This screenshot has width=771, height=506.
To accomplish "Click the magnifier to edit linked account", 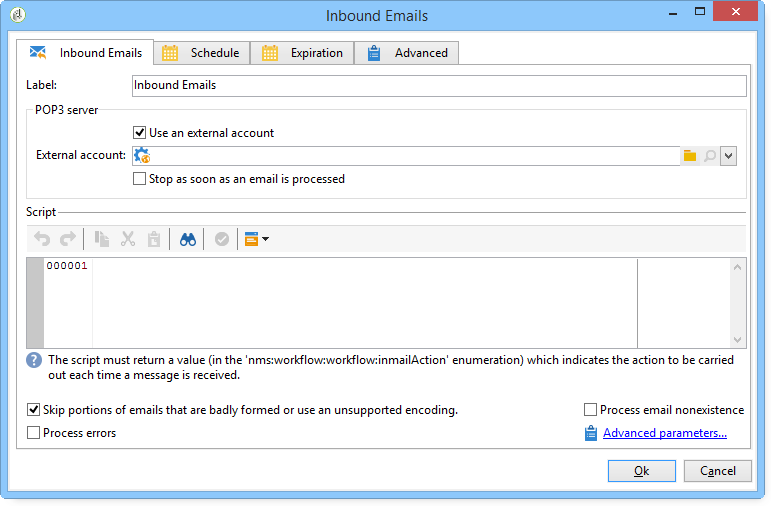I will pos(710,156).
